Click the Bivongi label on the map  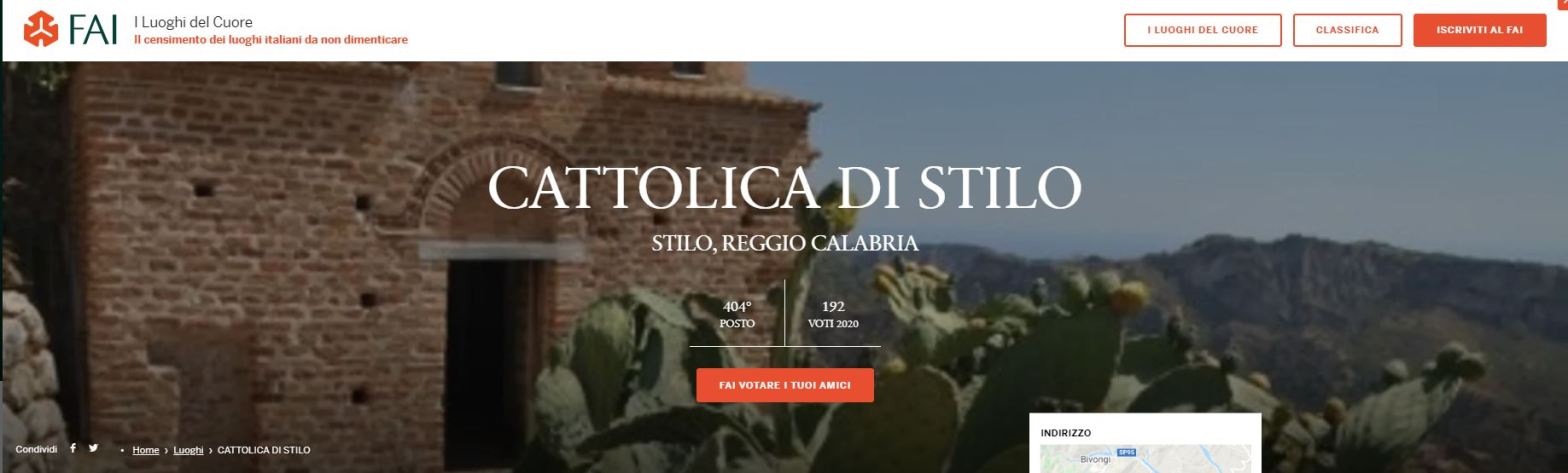1095,460
